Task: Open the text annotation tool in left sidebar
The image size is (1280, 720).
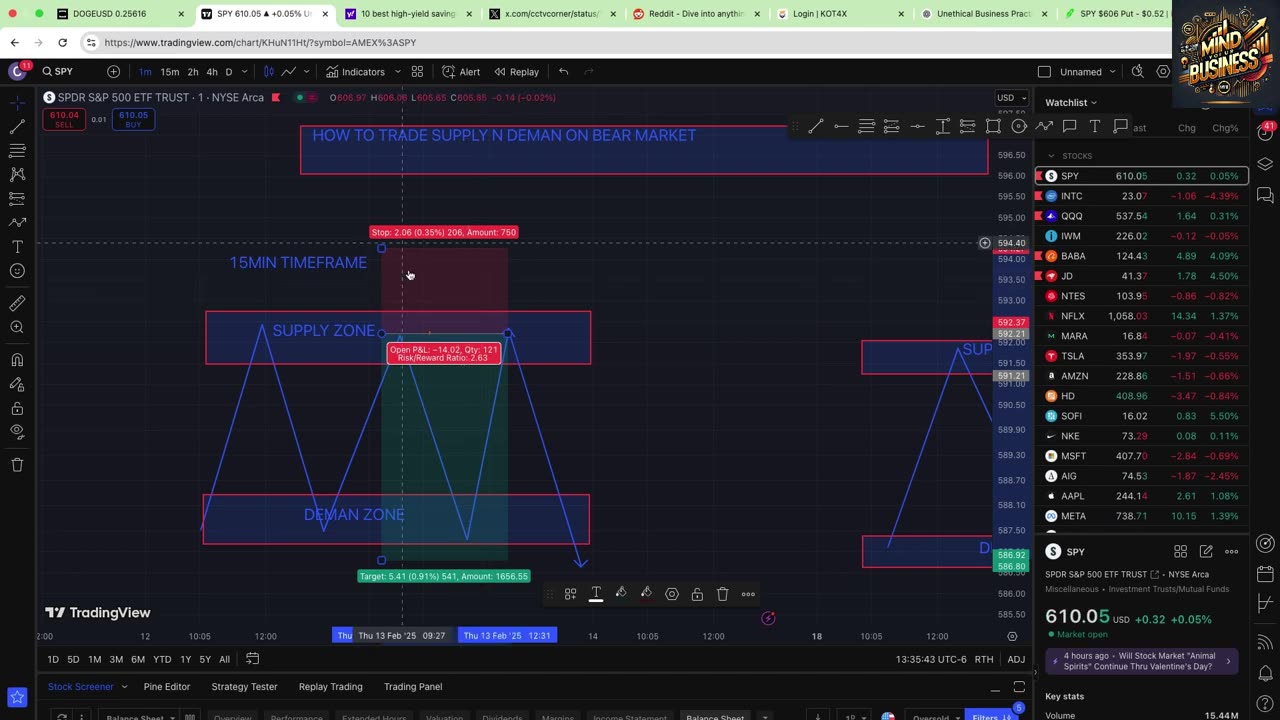Action: (17, 246)
